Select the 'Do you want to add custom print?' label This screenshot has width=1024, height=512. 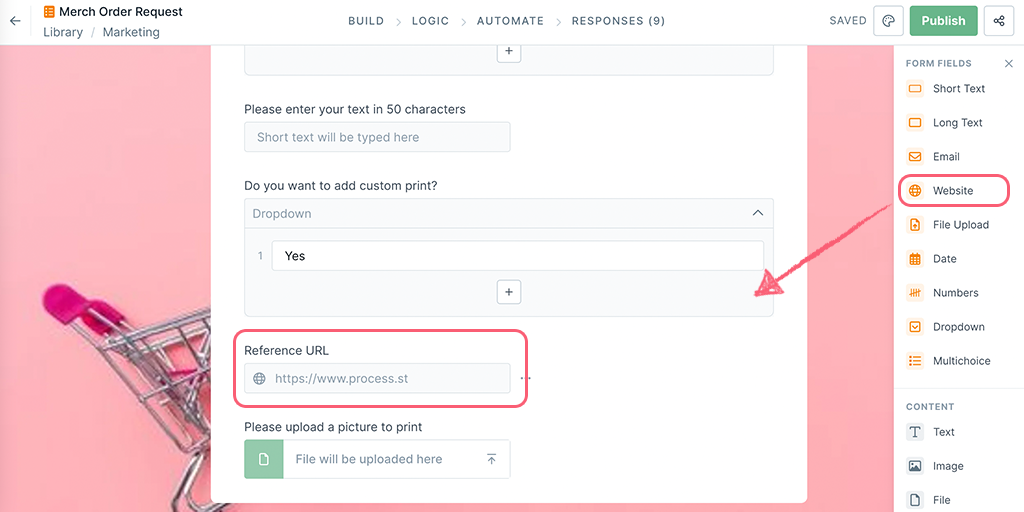coord(340,185)
